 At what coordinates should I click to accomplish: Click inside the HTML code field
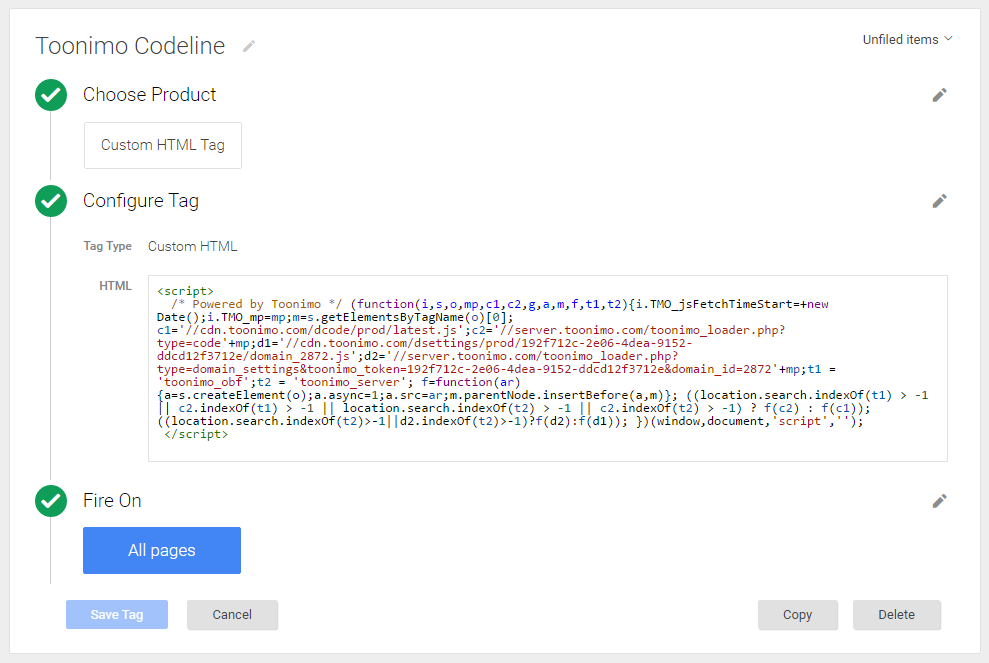[547, 368]
